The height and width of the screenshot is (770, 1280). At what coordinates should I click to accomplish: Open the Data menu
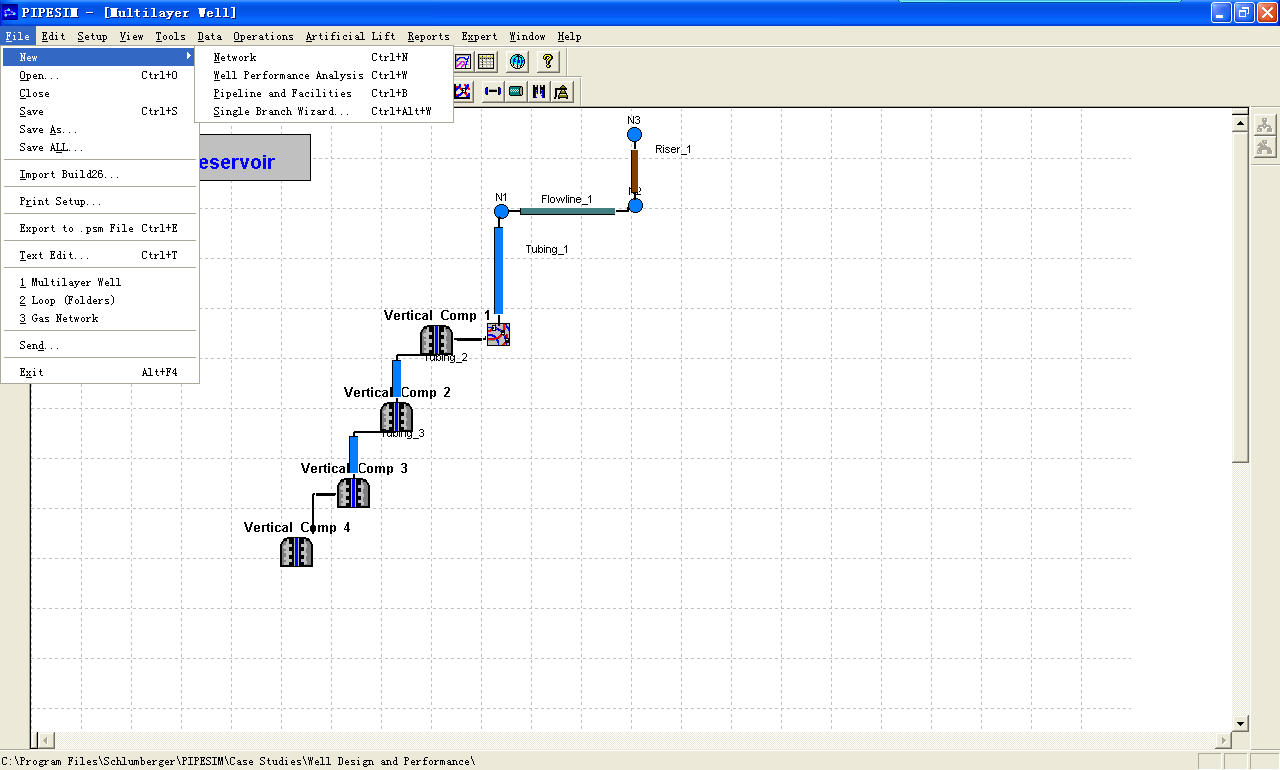tap(209, 36)
